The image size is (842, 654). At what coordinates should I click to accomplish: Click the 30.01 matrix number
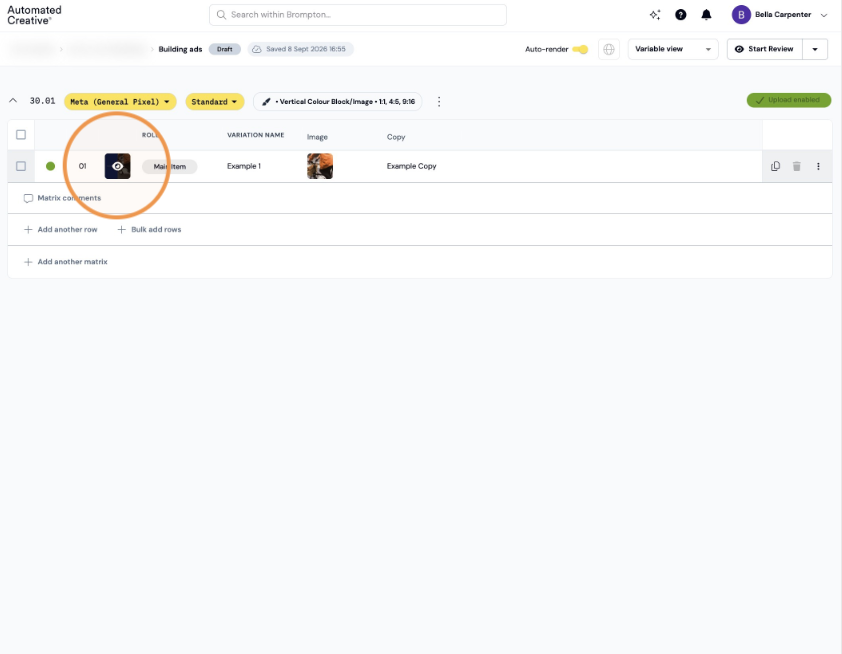pos(42,101)
